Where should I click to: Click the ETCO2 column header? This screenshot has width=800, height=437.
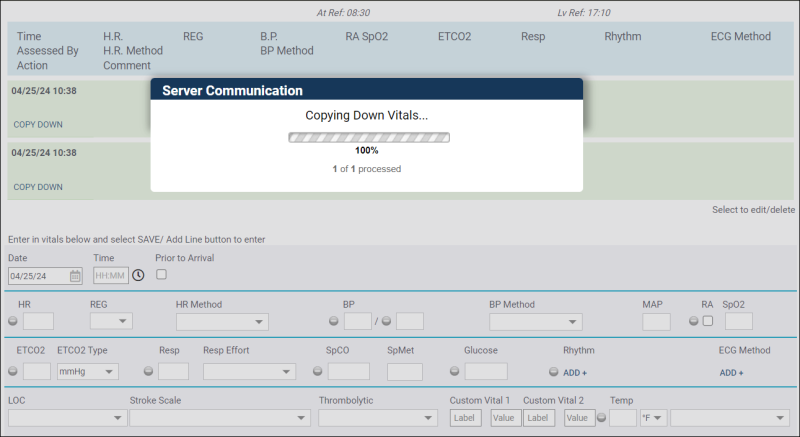(x=454, y=36)
